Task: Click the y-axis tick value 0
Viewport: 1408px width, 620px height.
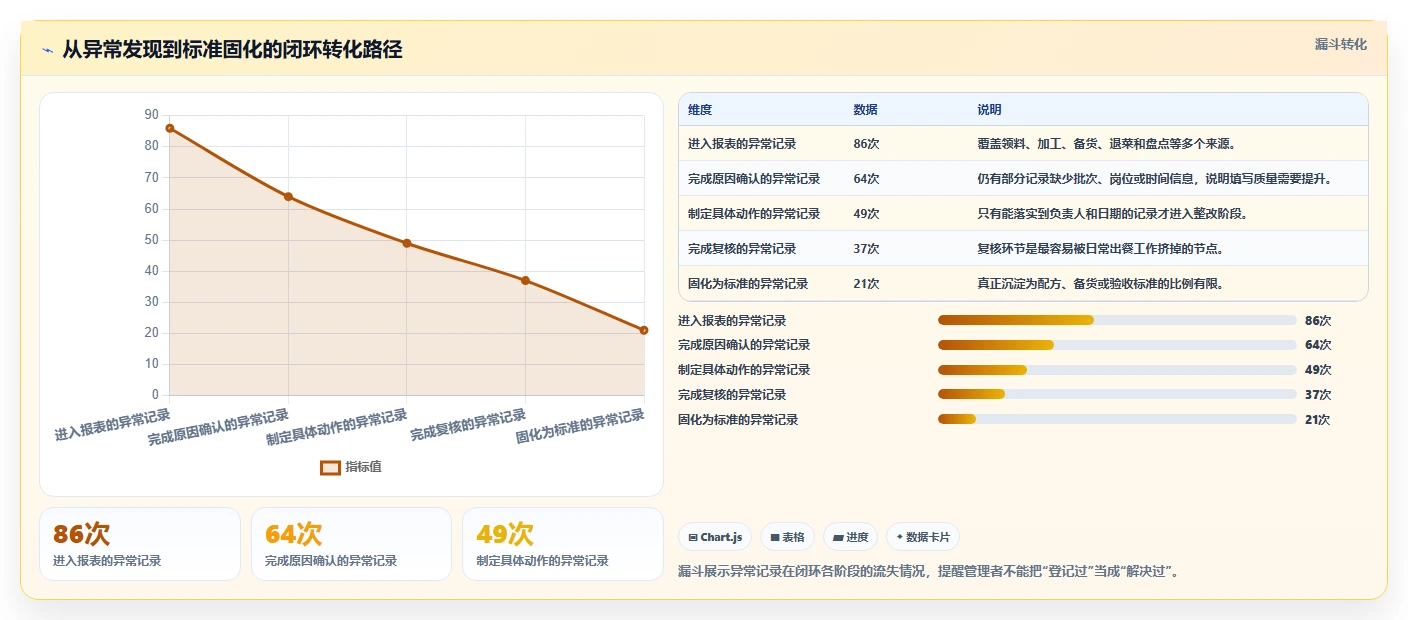Action: point(155,395)
